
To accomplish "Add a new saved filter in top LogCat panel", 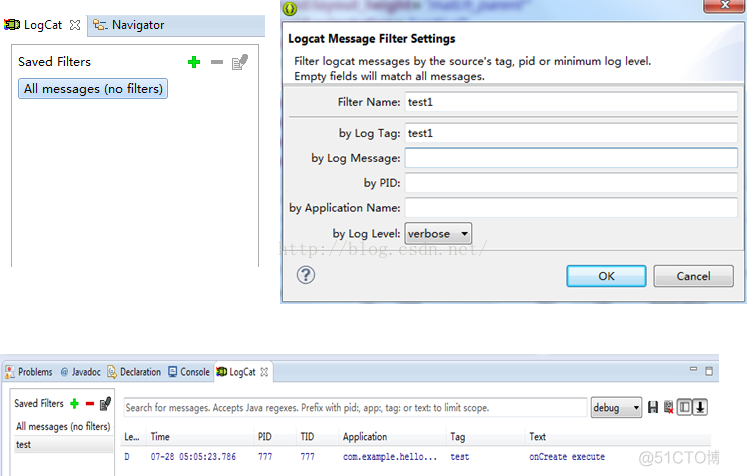I will pos(194,62).
